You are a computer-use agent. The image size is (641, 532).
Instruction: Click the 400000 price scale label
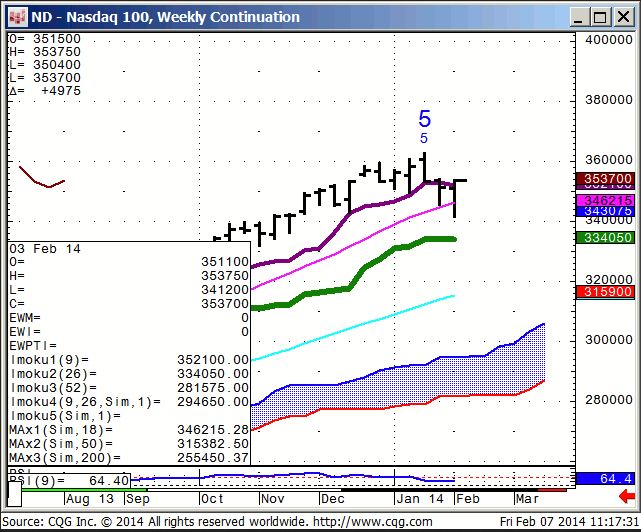[609, 40]
